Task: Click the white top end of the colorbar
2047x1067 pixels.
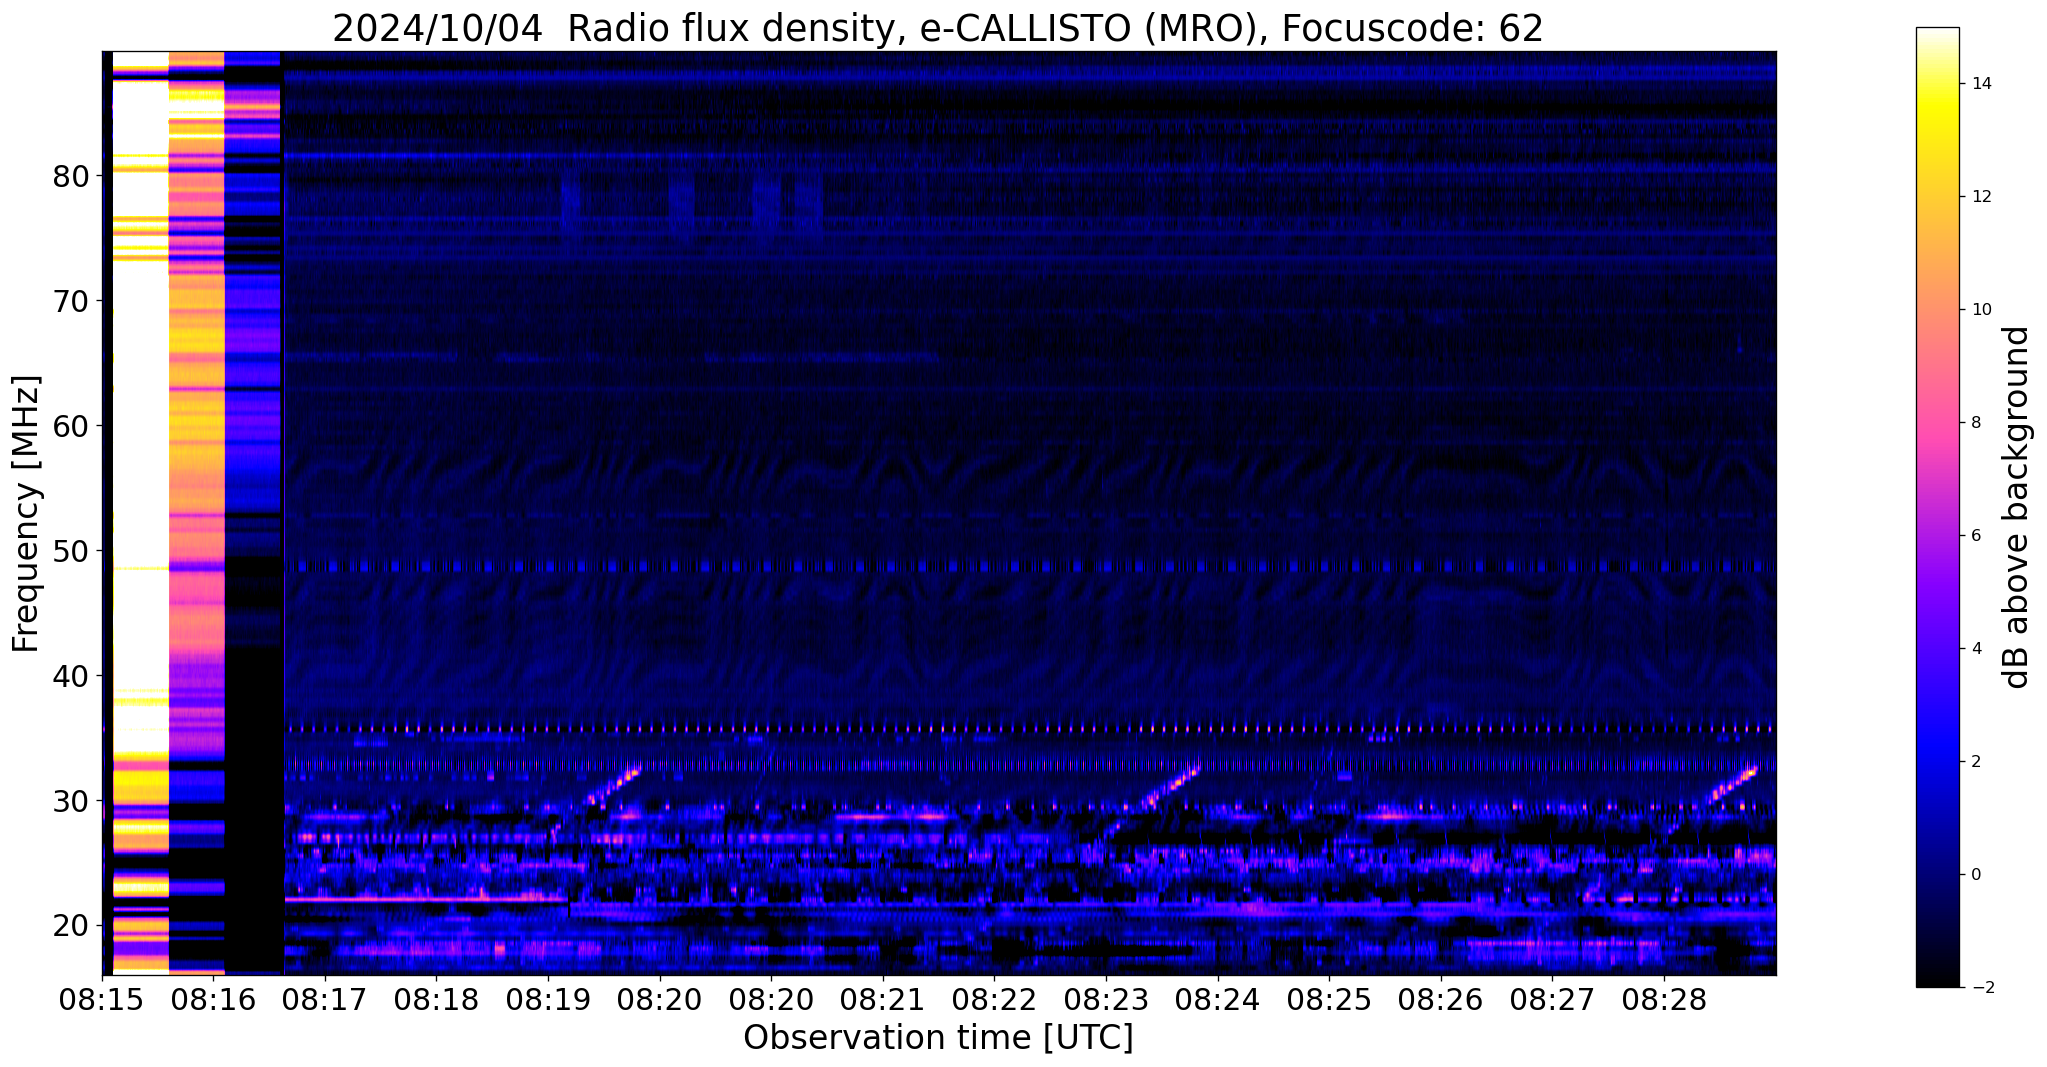Action: (1937, 35)
